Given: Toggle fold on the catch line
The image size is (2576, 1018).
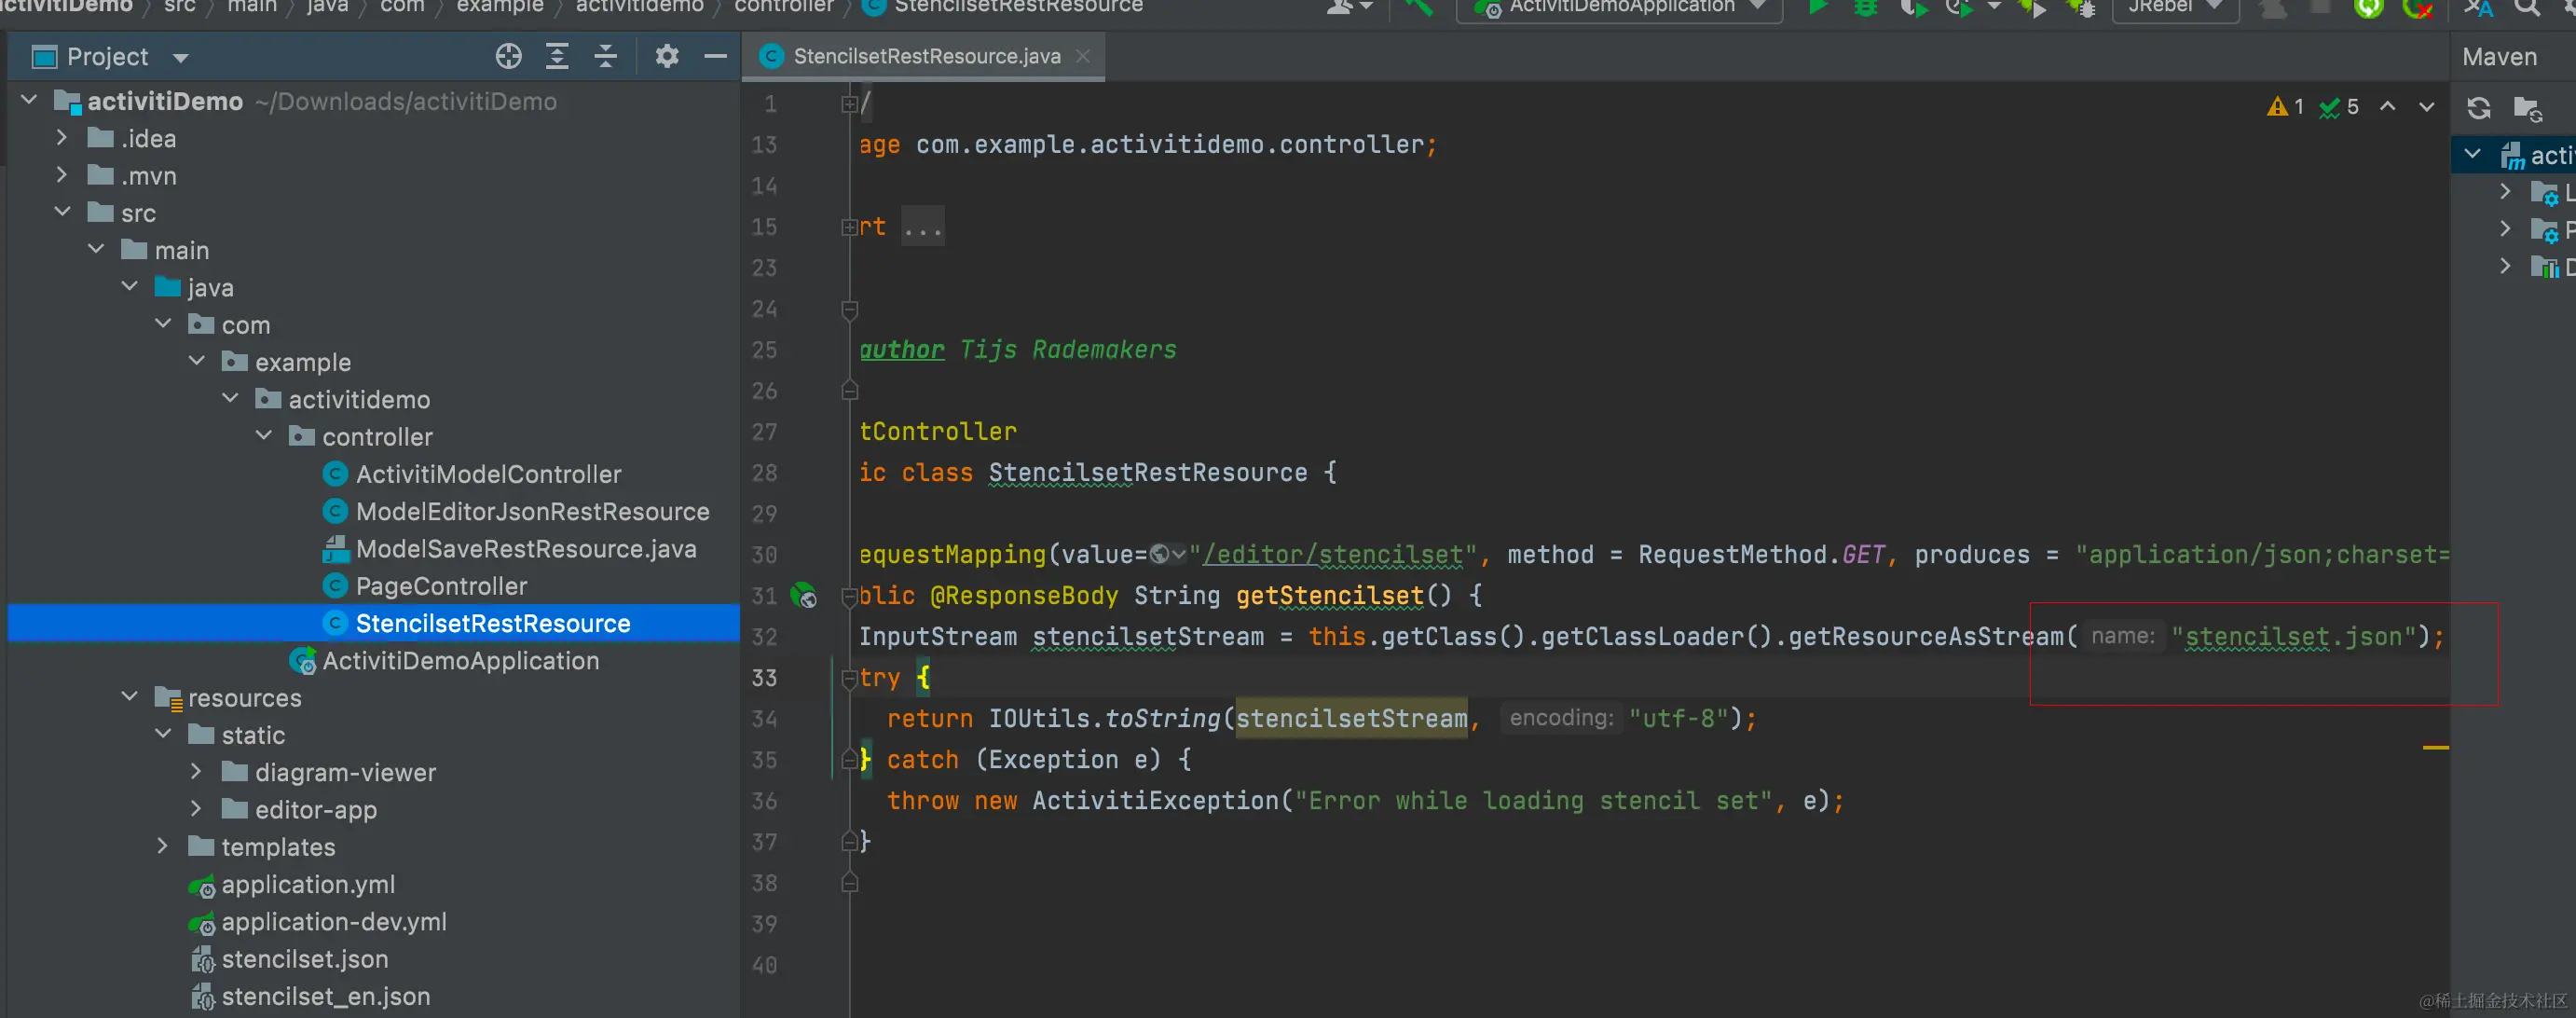Looking at the screenshot, I should [x=849, y=760].
